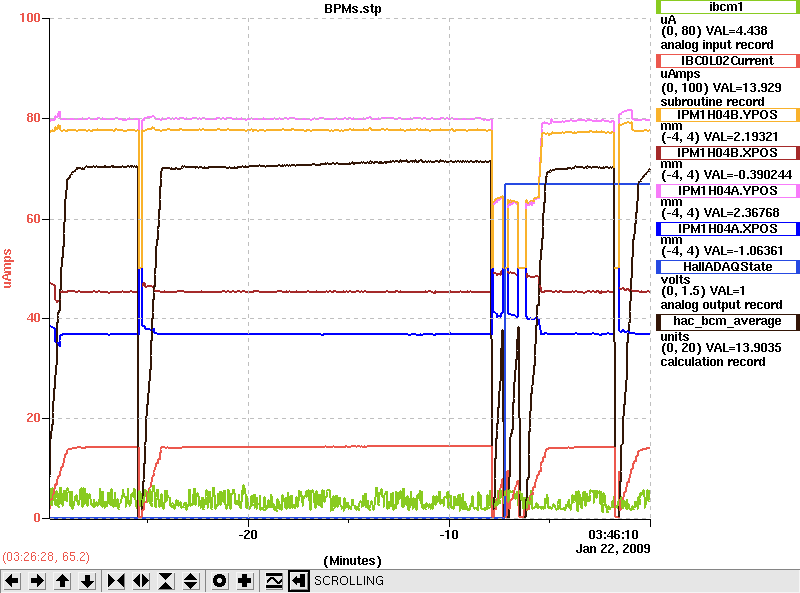Select the IPM1H04B.XPOS legend entry
The image size is (800, 593).
click(727, 153)
